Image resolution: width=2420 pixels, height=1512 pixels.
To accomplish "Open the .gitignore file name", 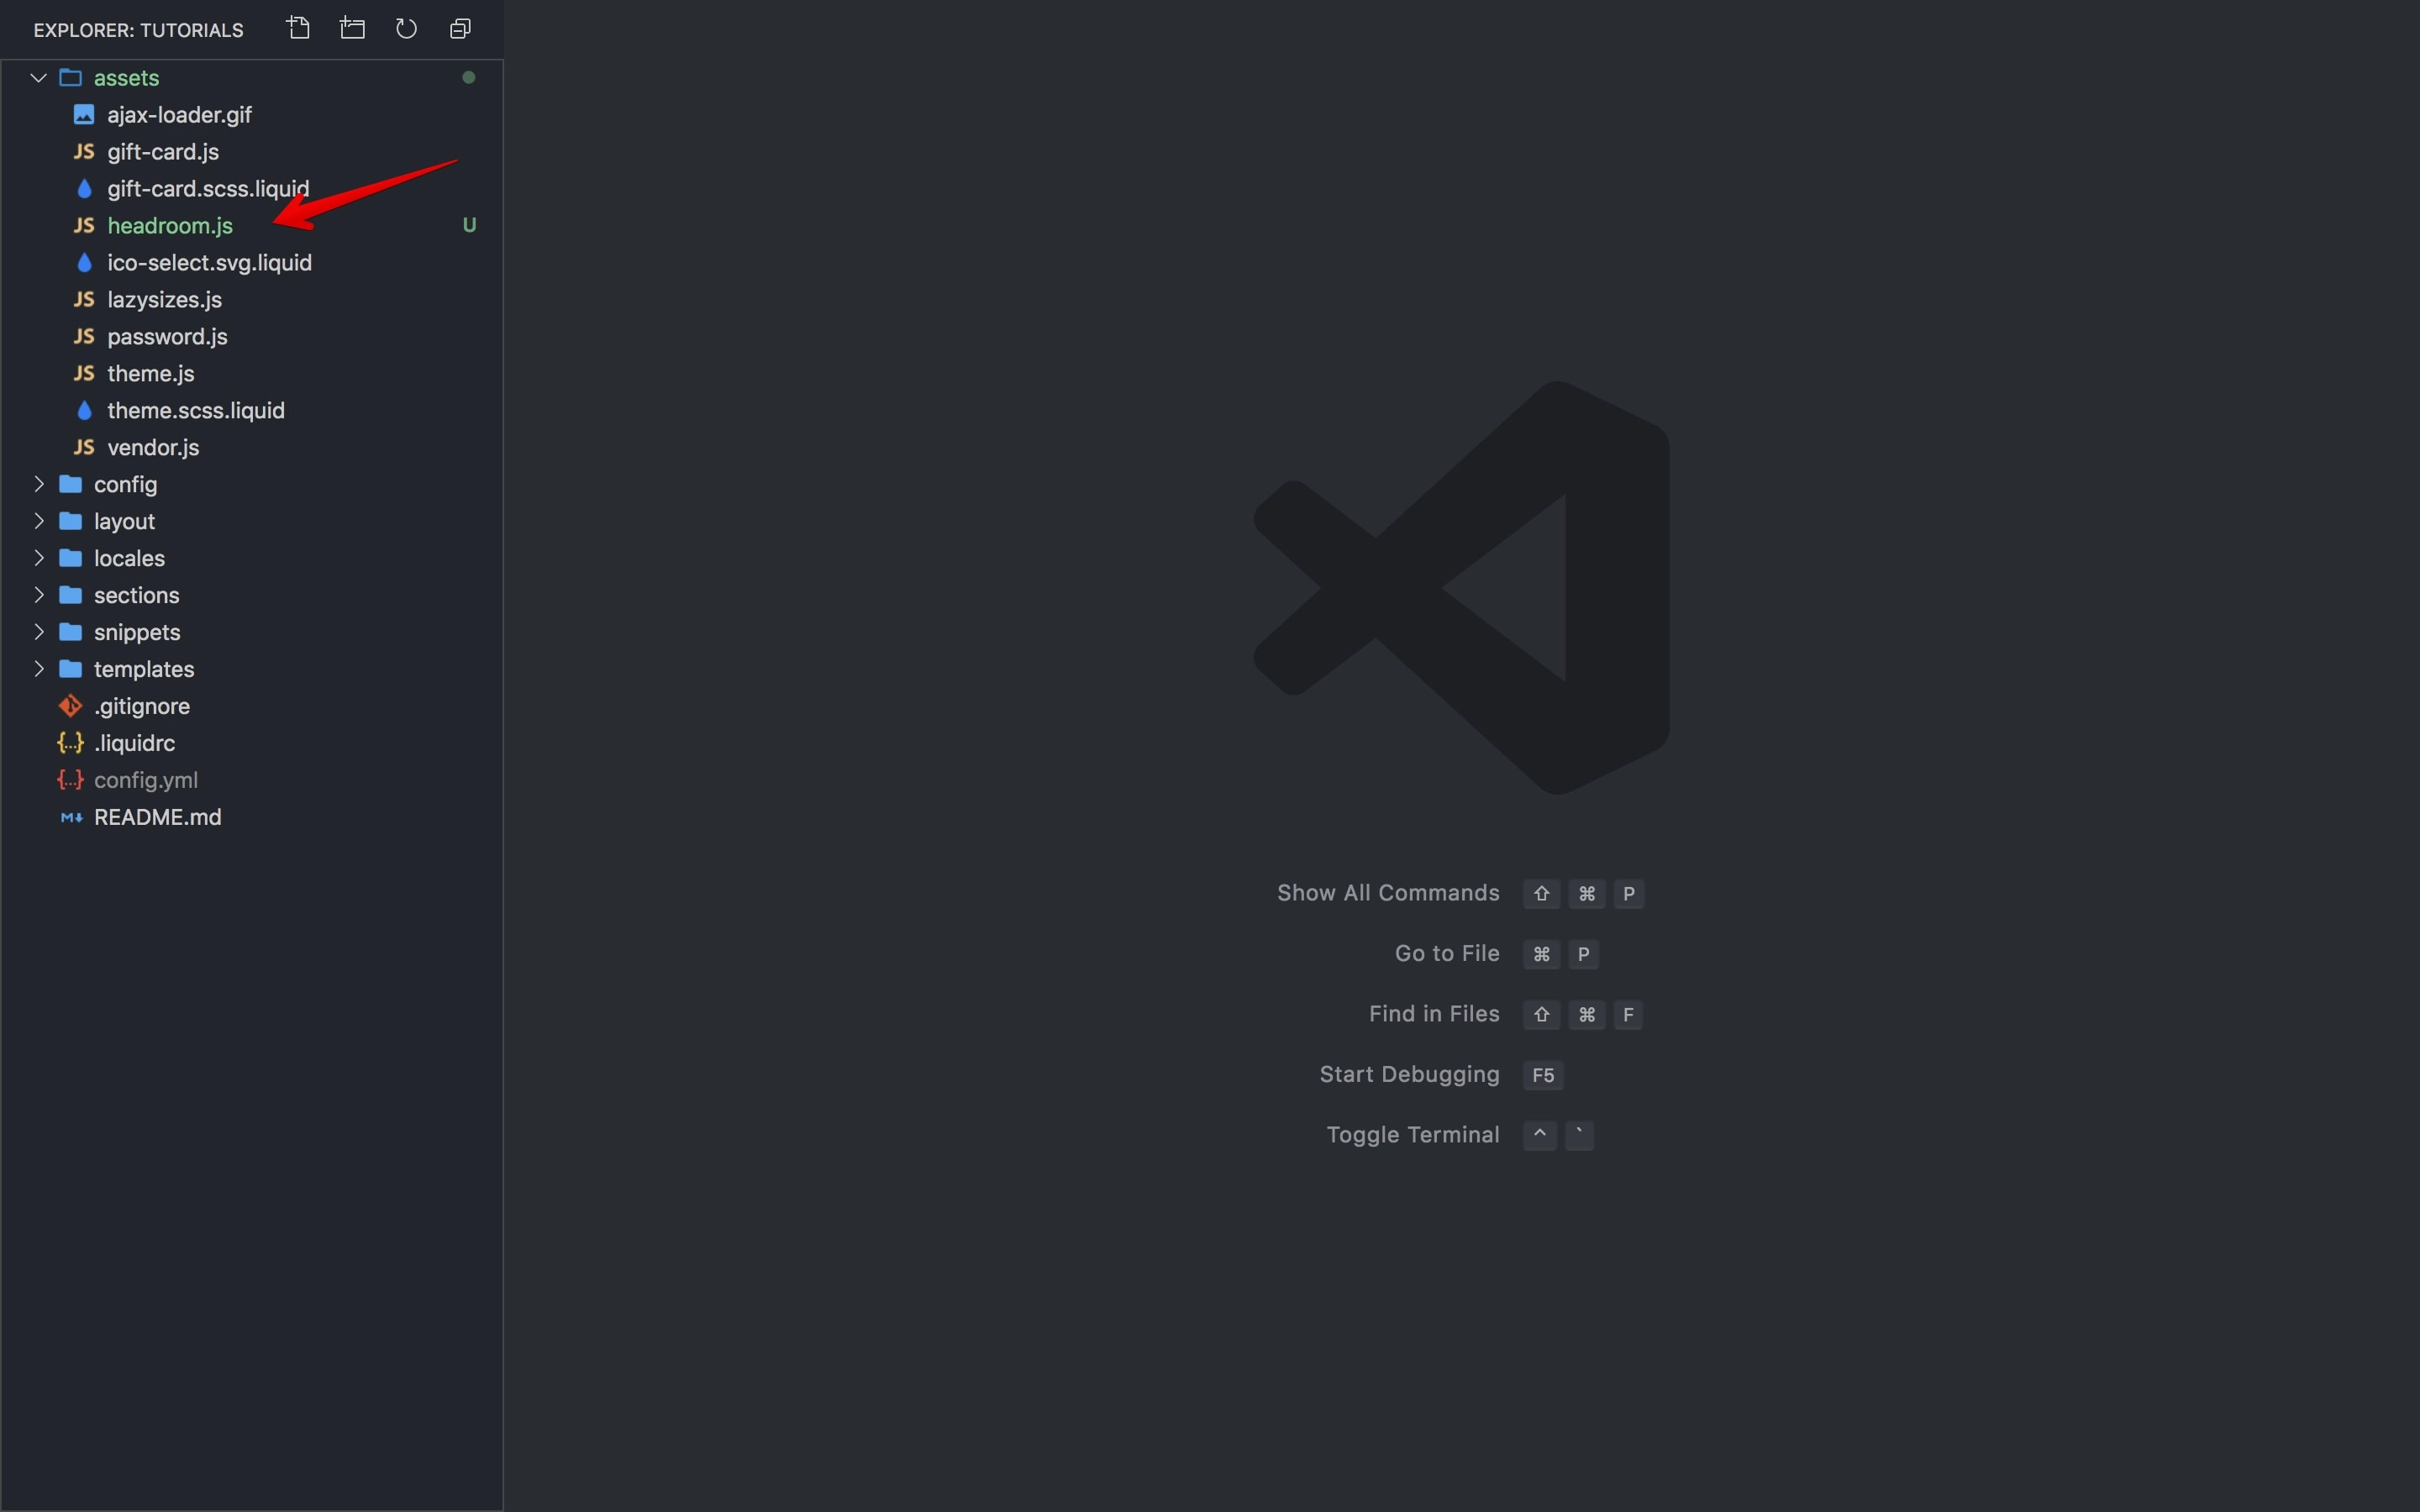I will point(142,706).
